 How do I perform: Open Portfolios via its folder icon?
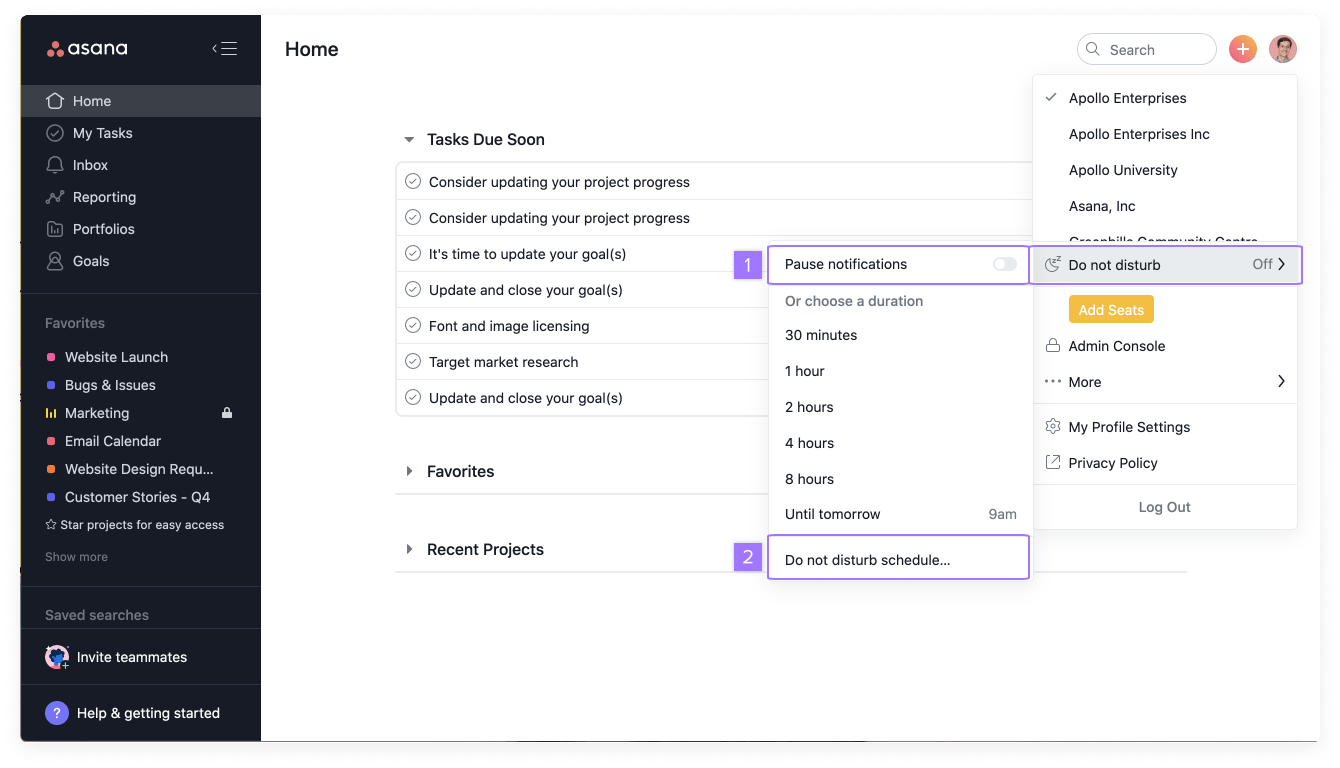[x=55, y=229]
